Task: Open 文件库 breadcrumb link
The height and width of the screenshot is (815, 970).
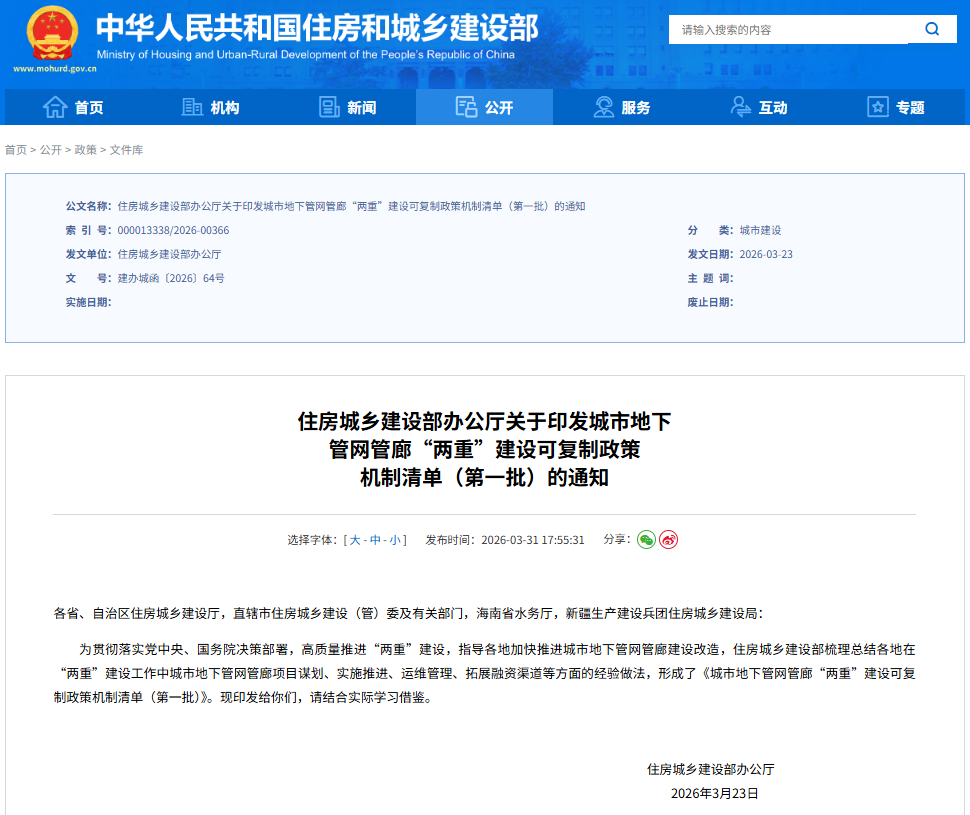Action: coord(126,150)
